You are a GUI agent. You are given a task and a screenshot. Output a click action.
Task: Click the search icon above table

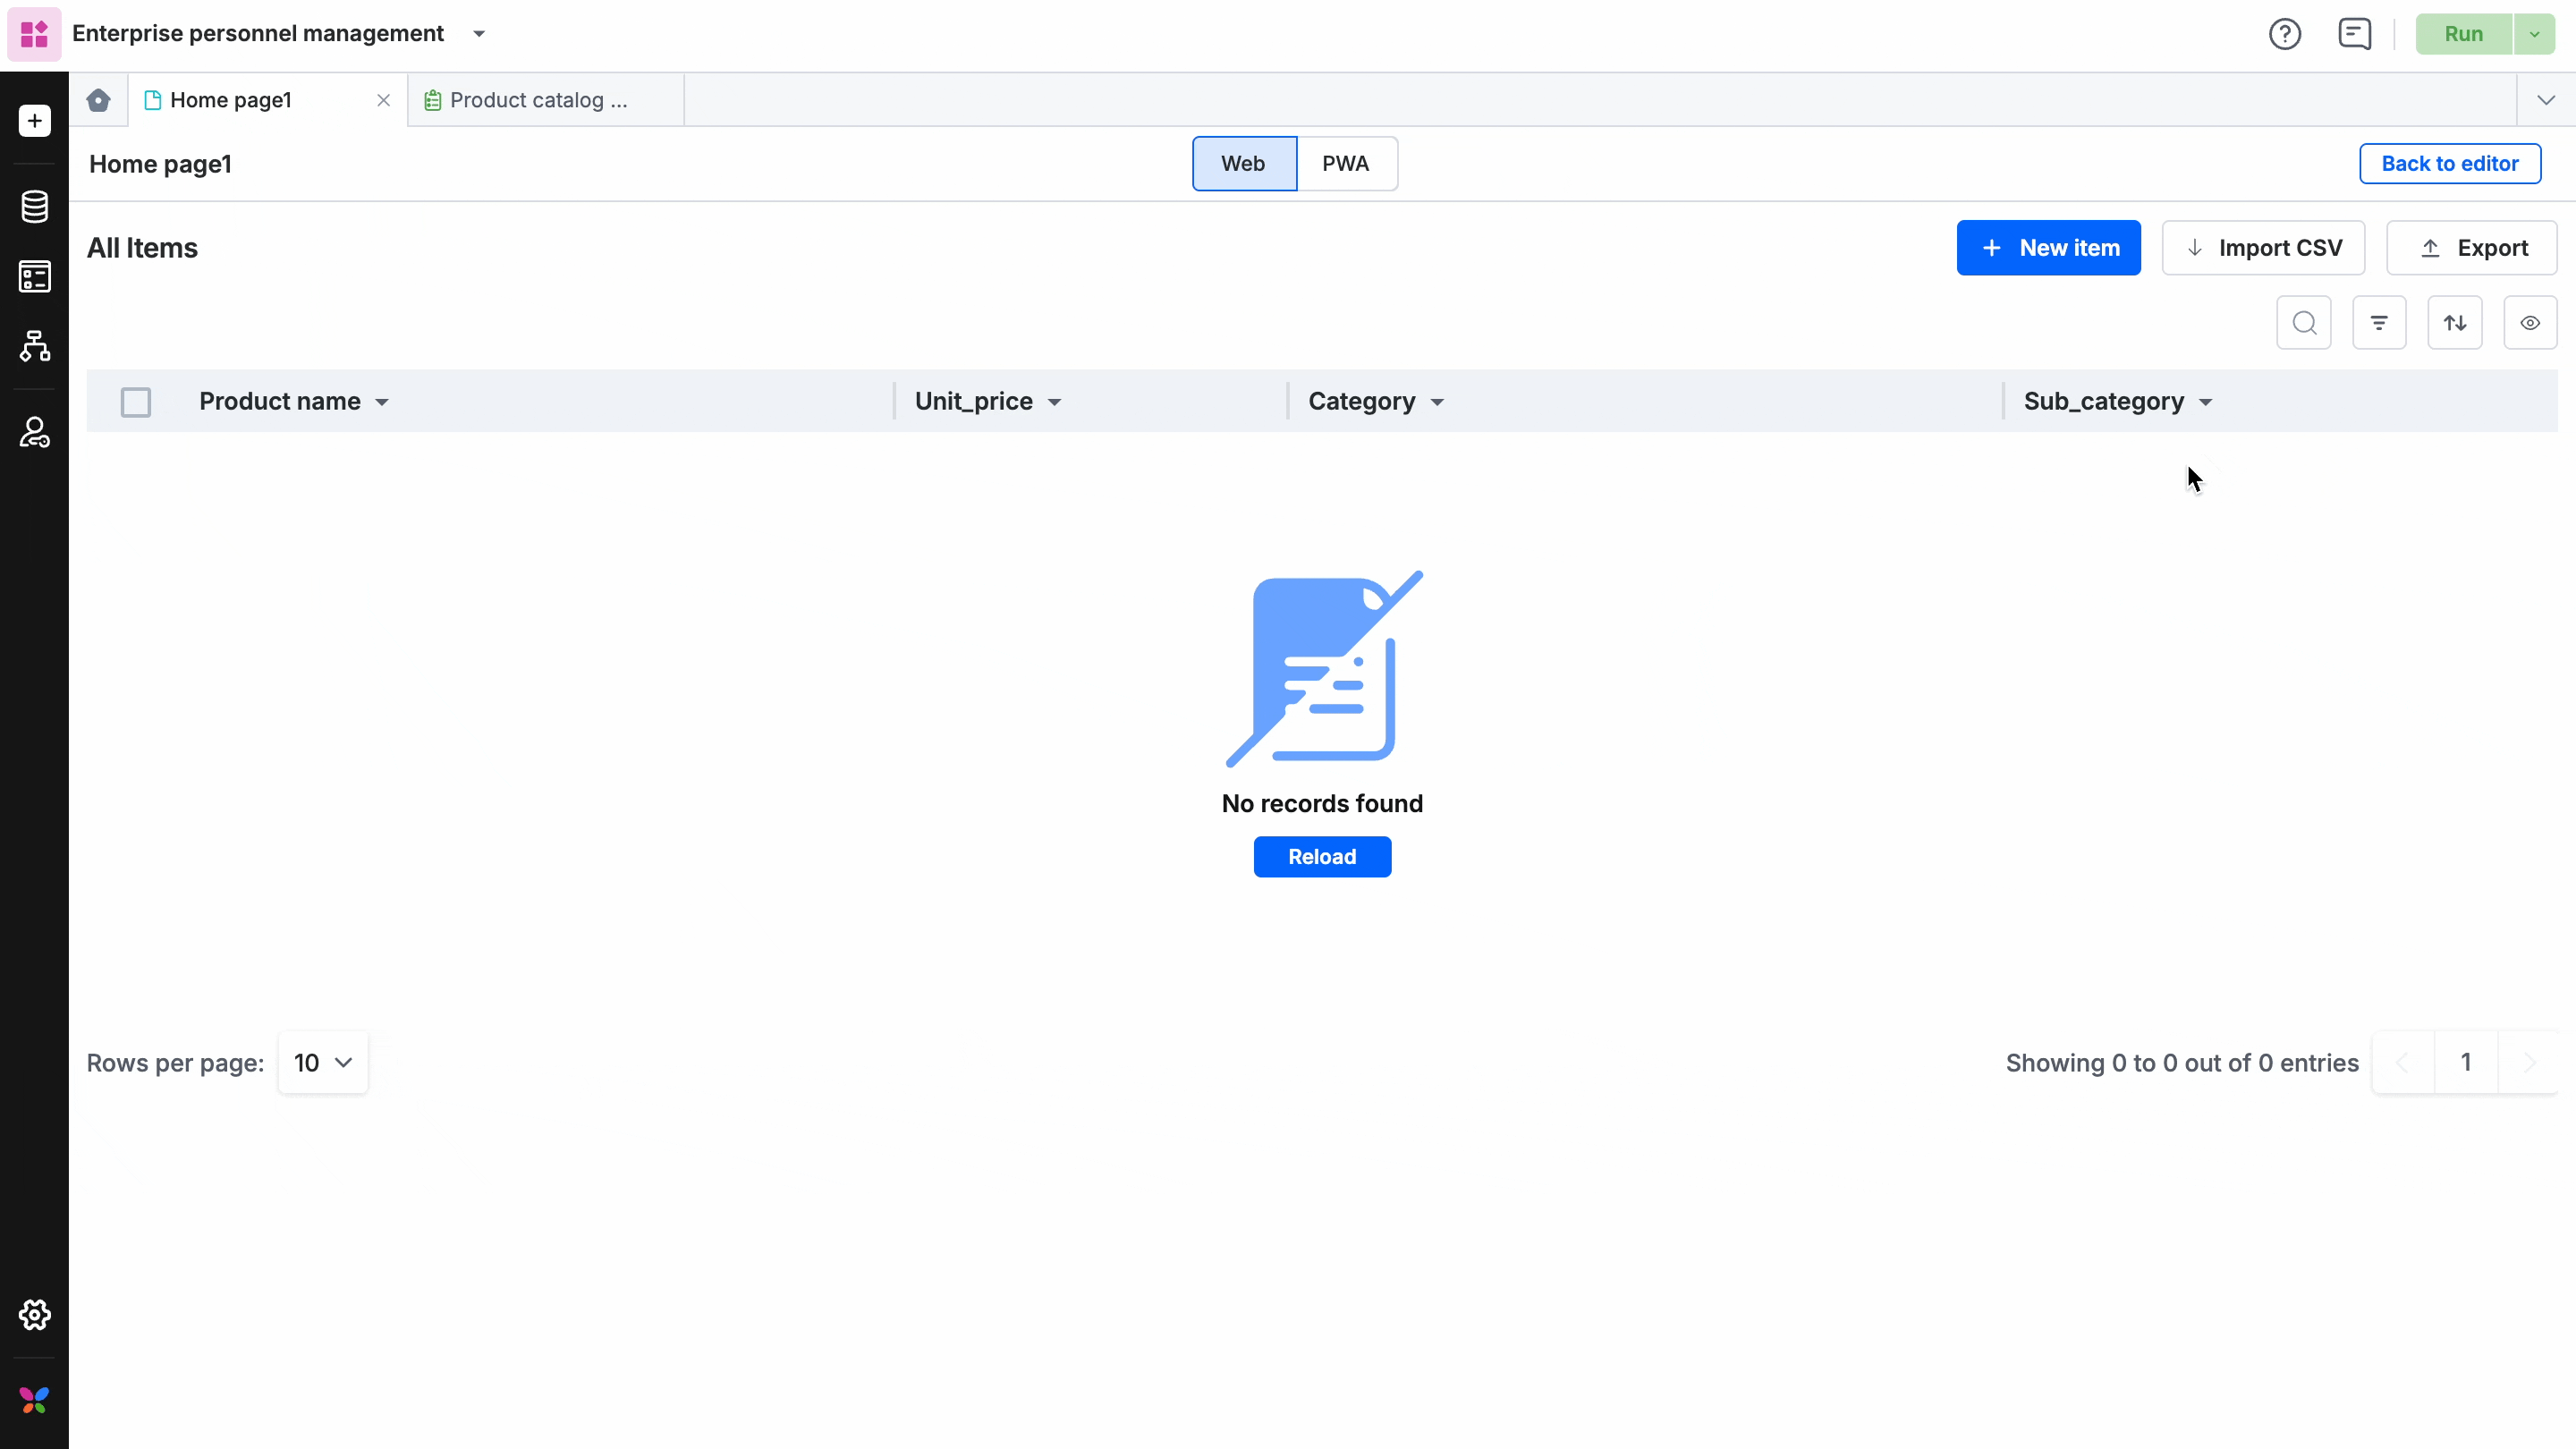pos(2304,323)
